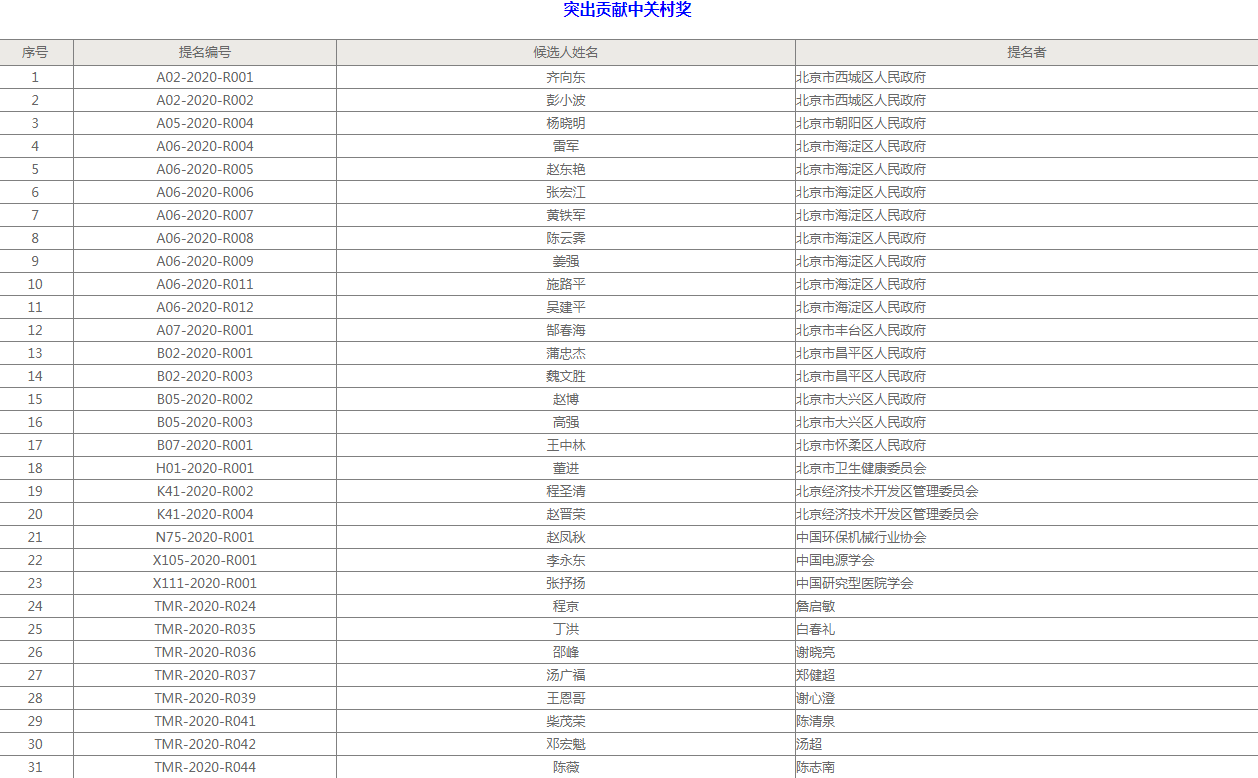Click the 序号 column header

tap(35, 52)
